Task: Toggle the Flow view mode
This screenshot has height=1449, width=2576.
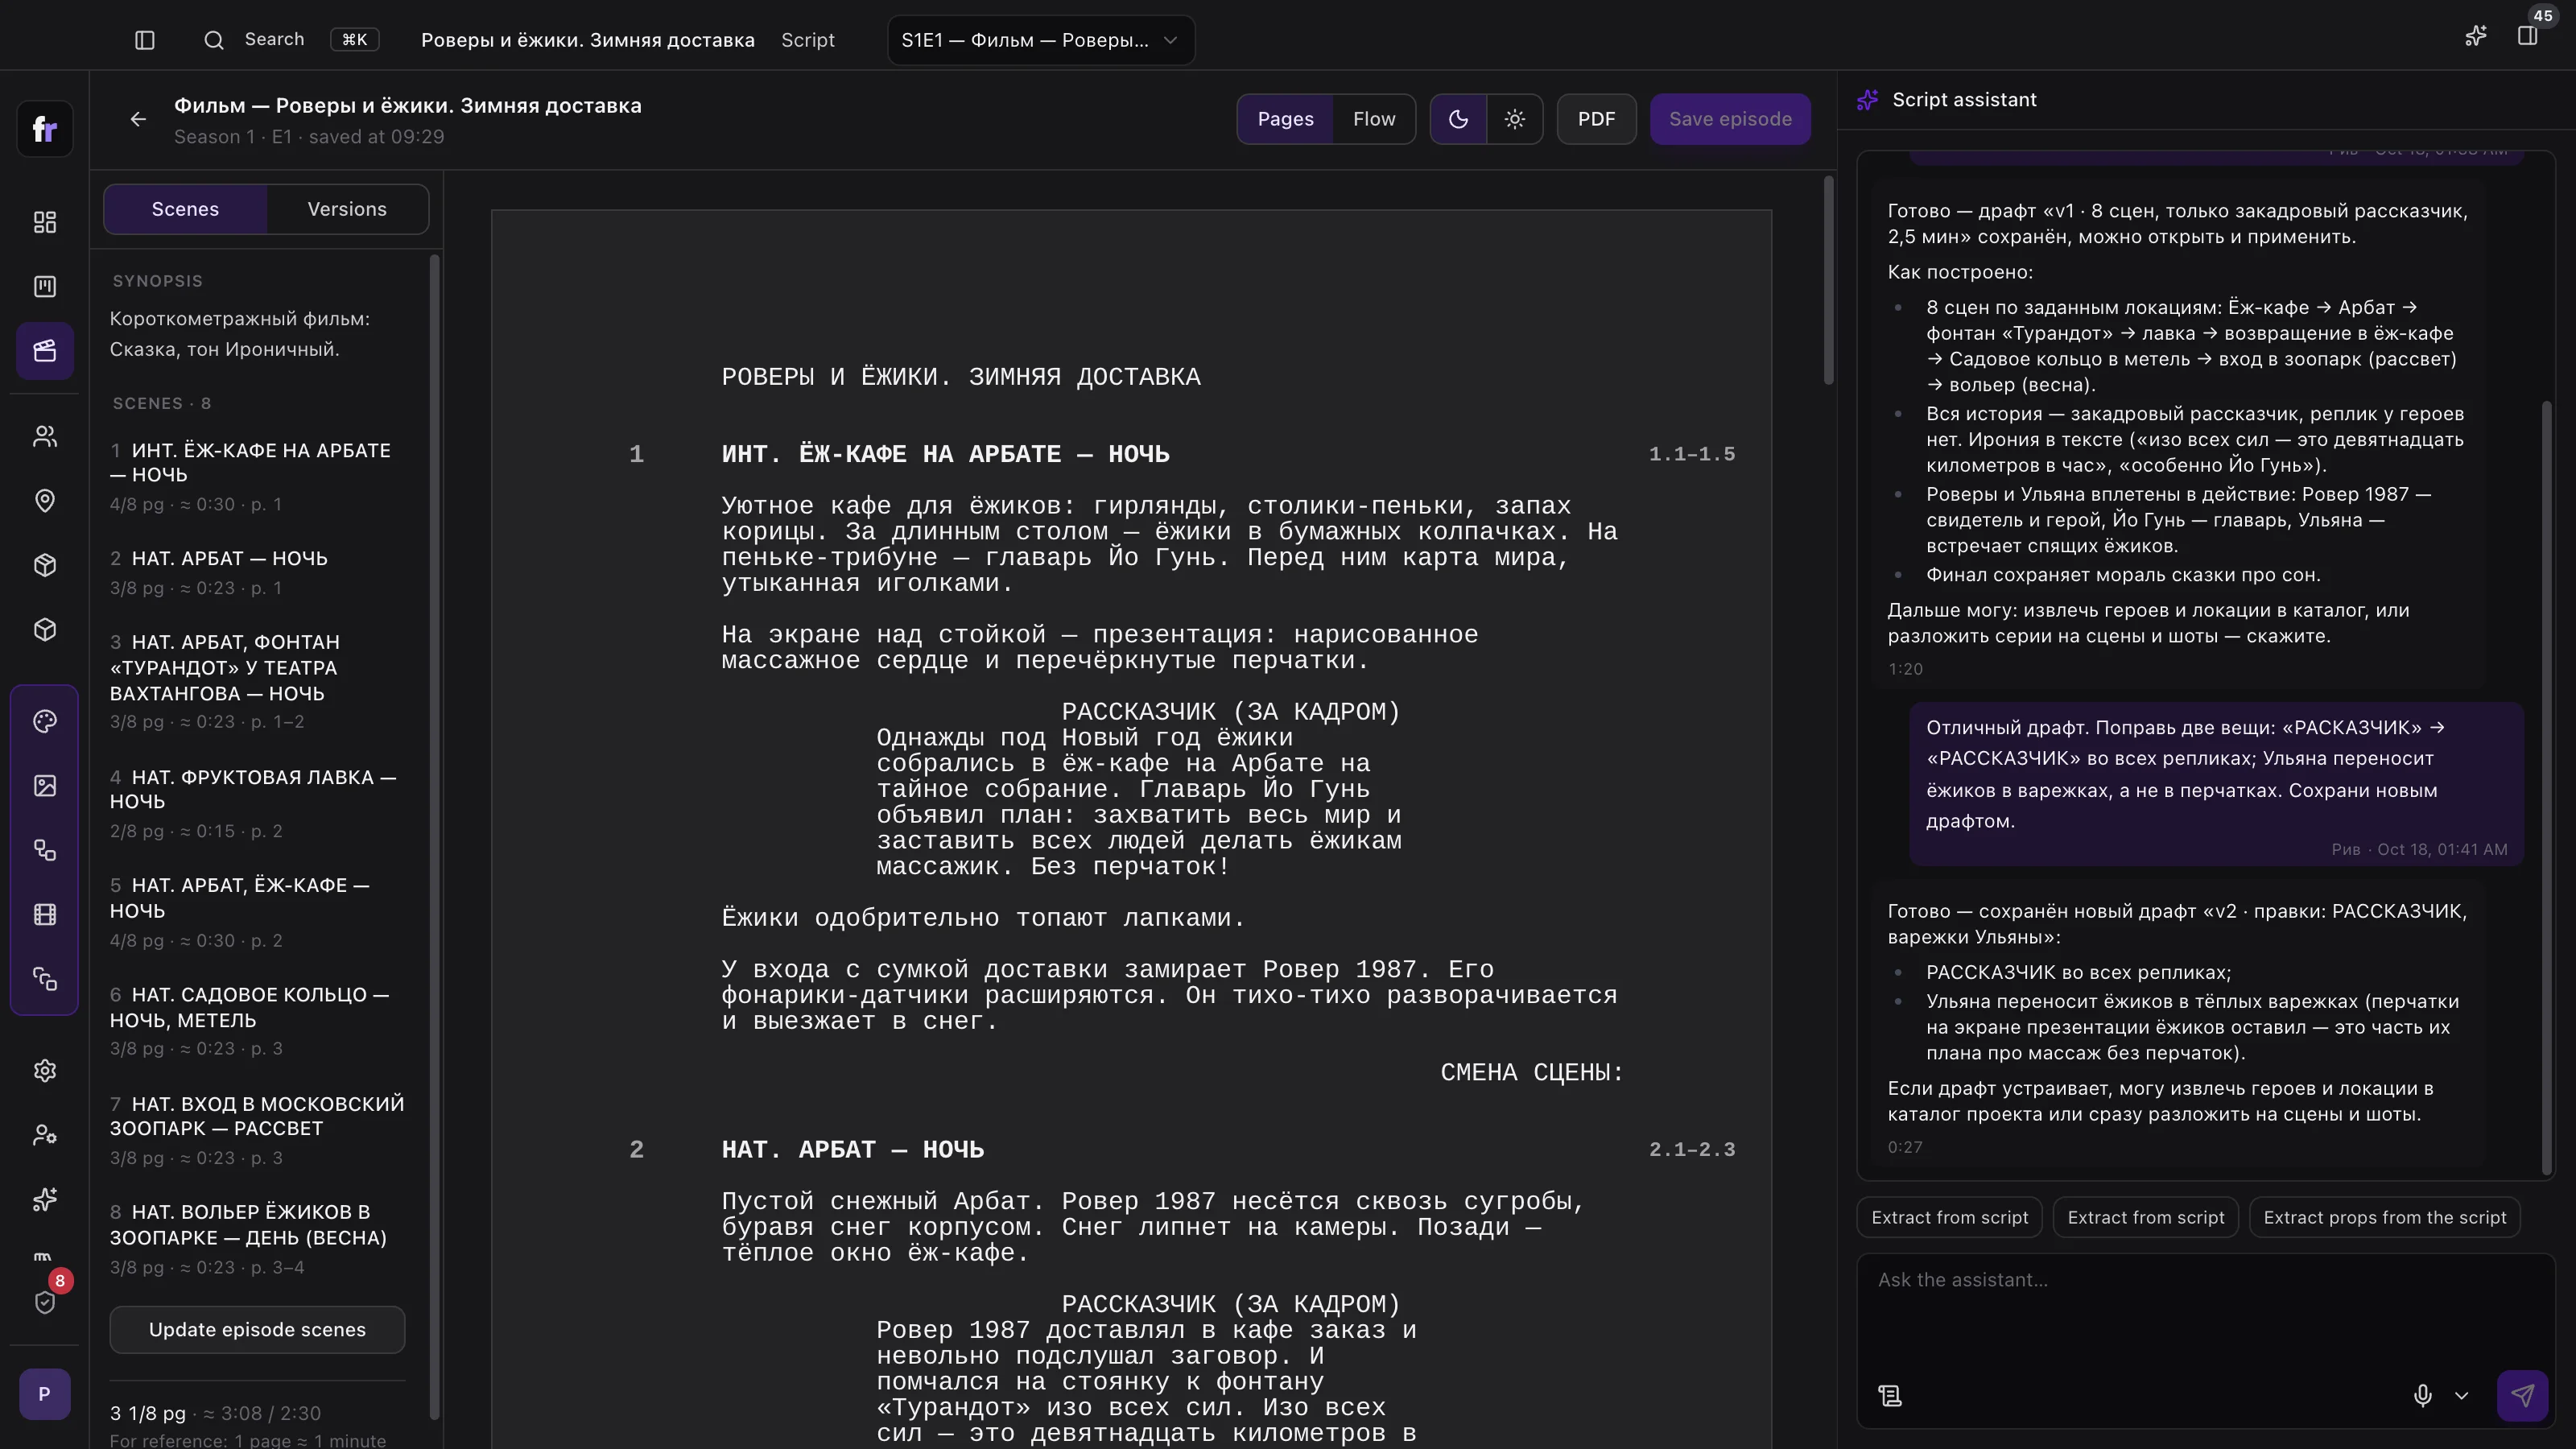Action: pyautogui.click(x=1373, y=119)
